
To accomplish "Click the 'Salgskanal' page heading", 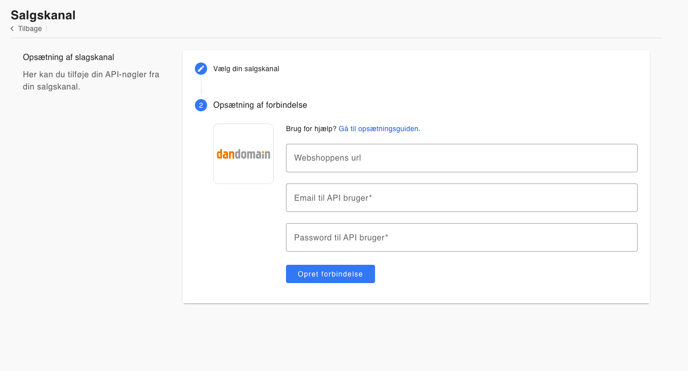I will (x=43, y=15).
